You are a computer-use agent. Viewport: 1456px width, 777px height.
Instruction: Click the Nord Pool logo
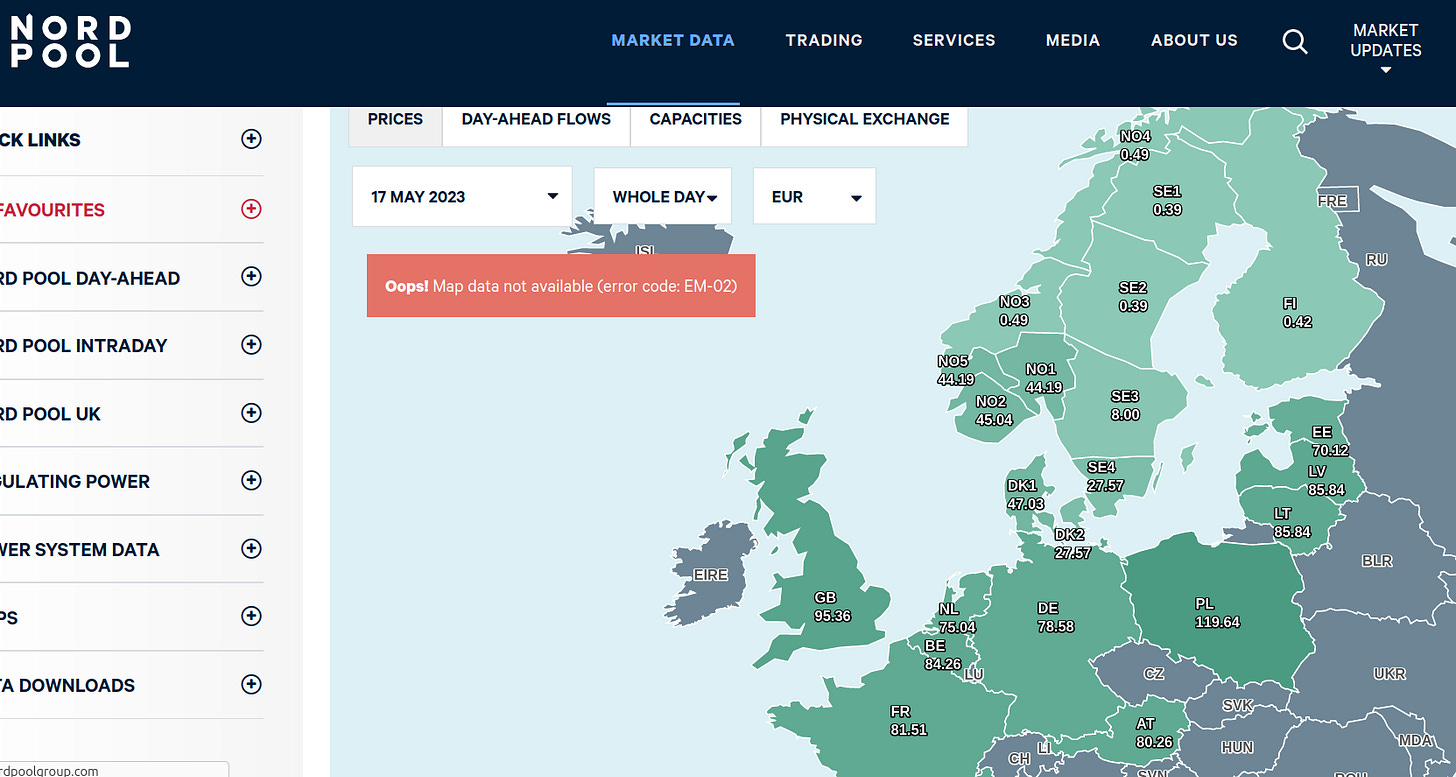tap(69, 41)
